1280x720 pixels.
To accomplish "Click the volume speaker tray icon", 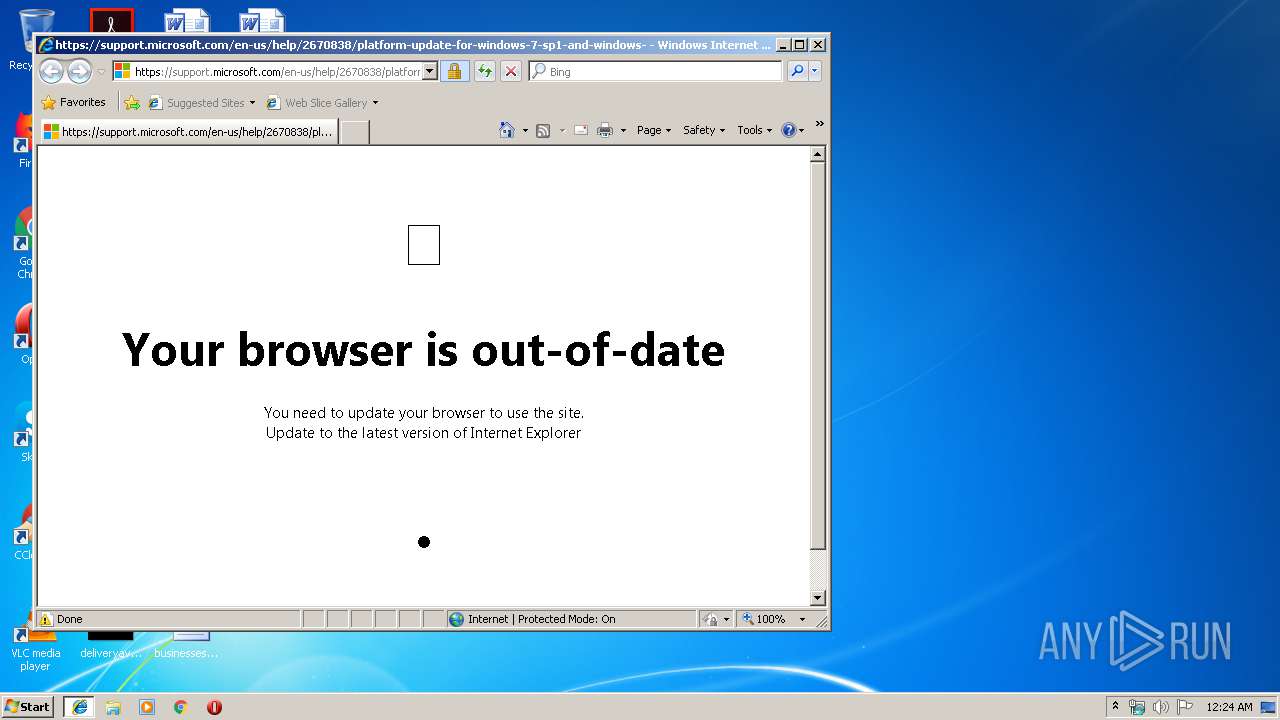I will coord(1161,707).
